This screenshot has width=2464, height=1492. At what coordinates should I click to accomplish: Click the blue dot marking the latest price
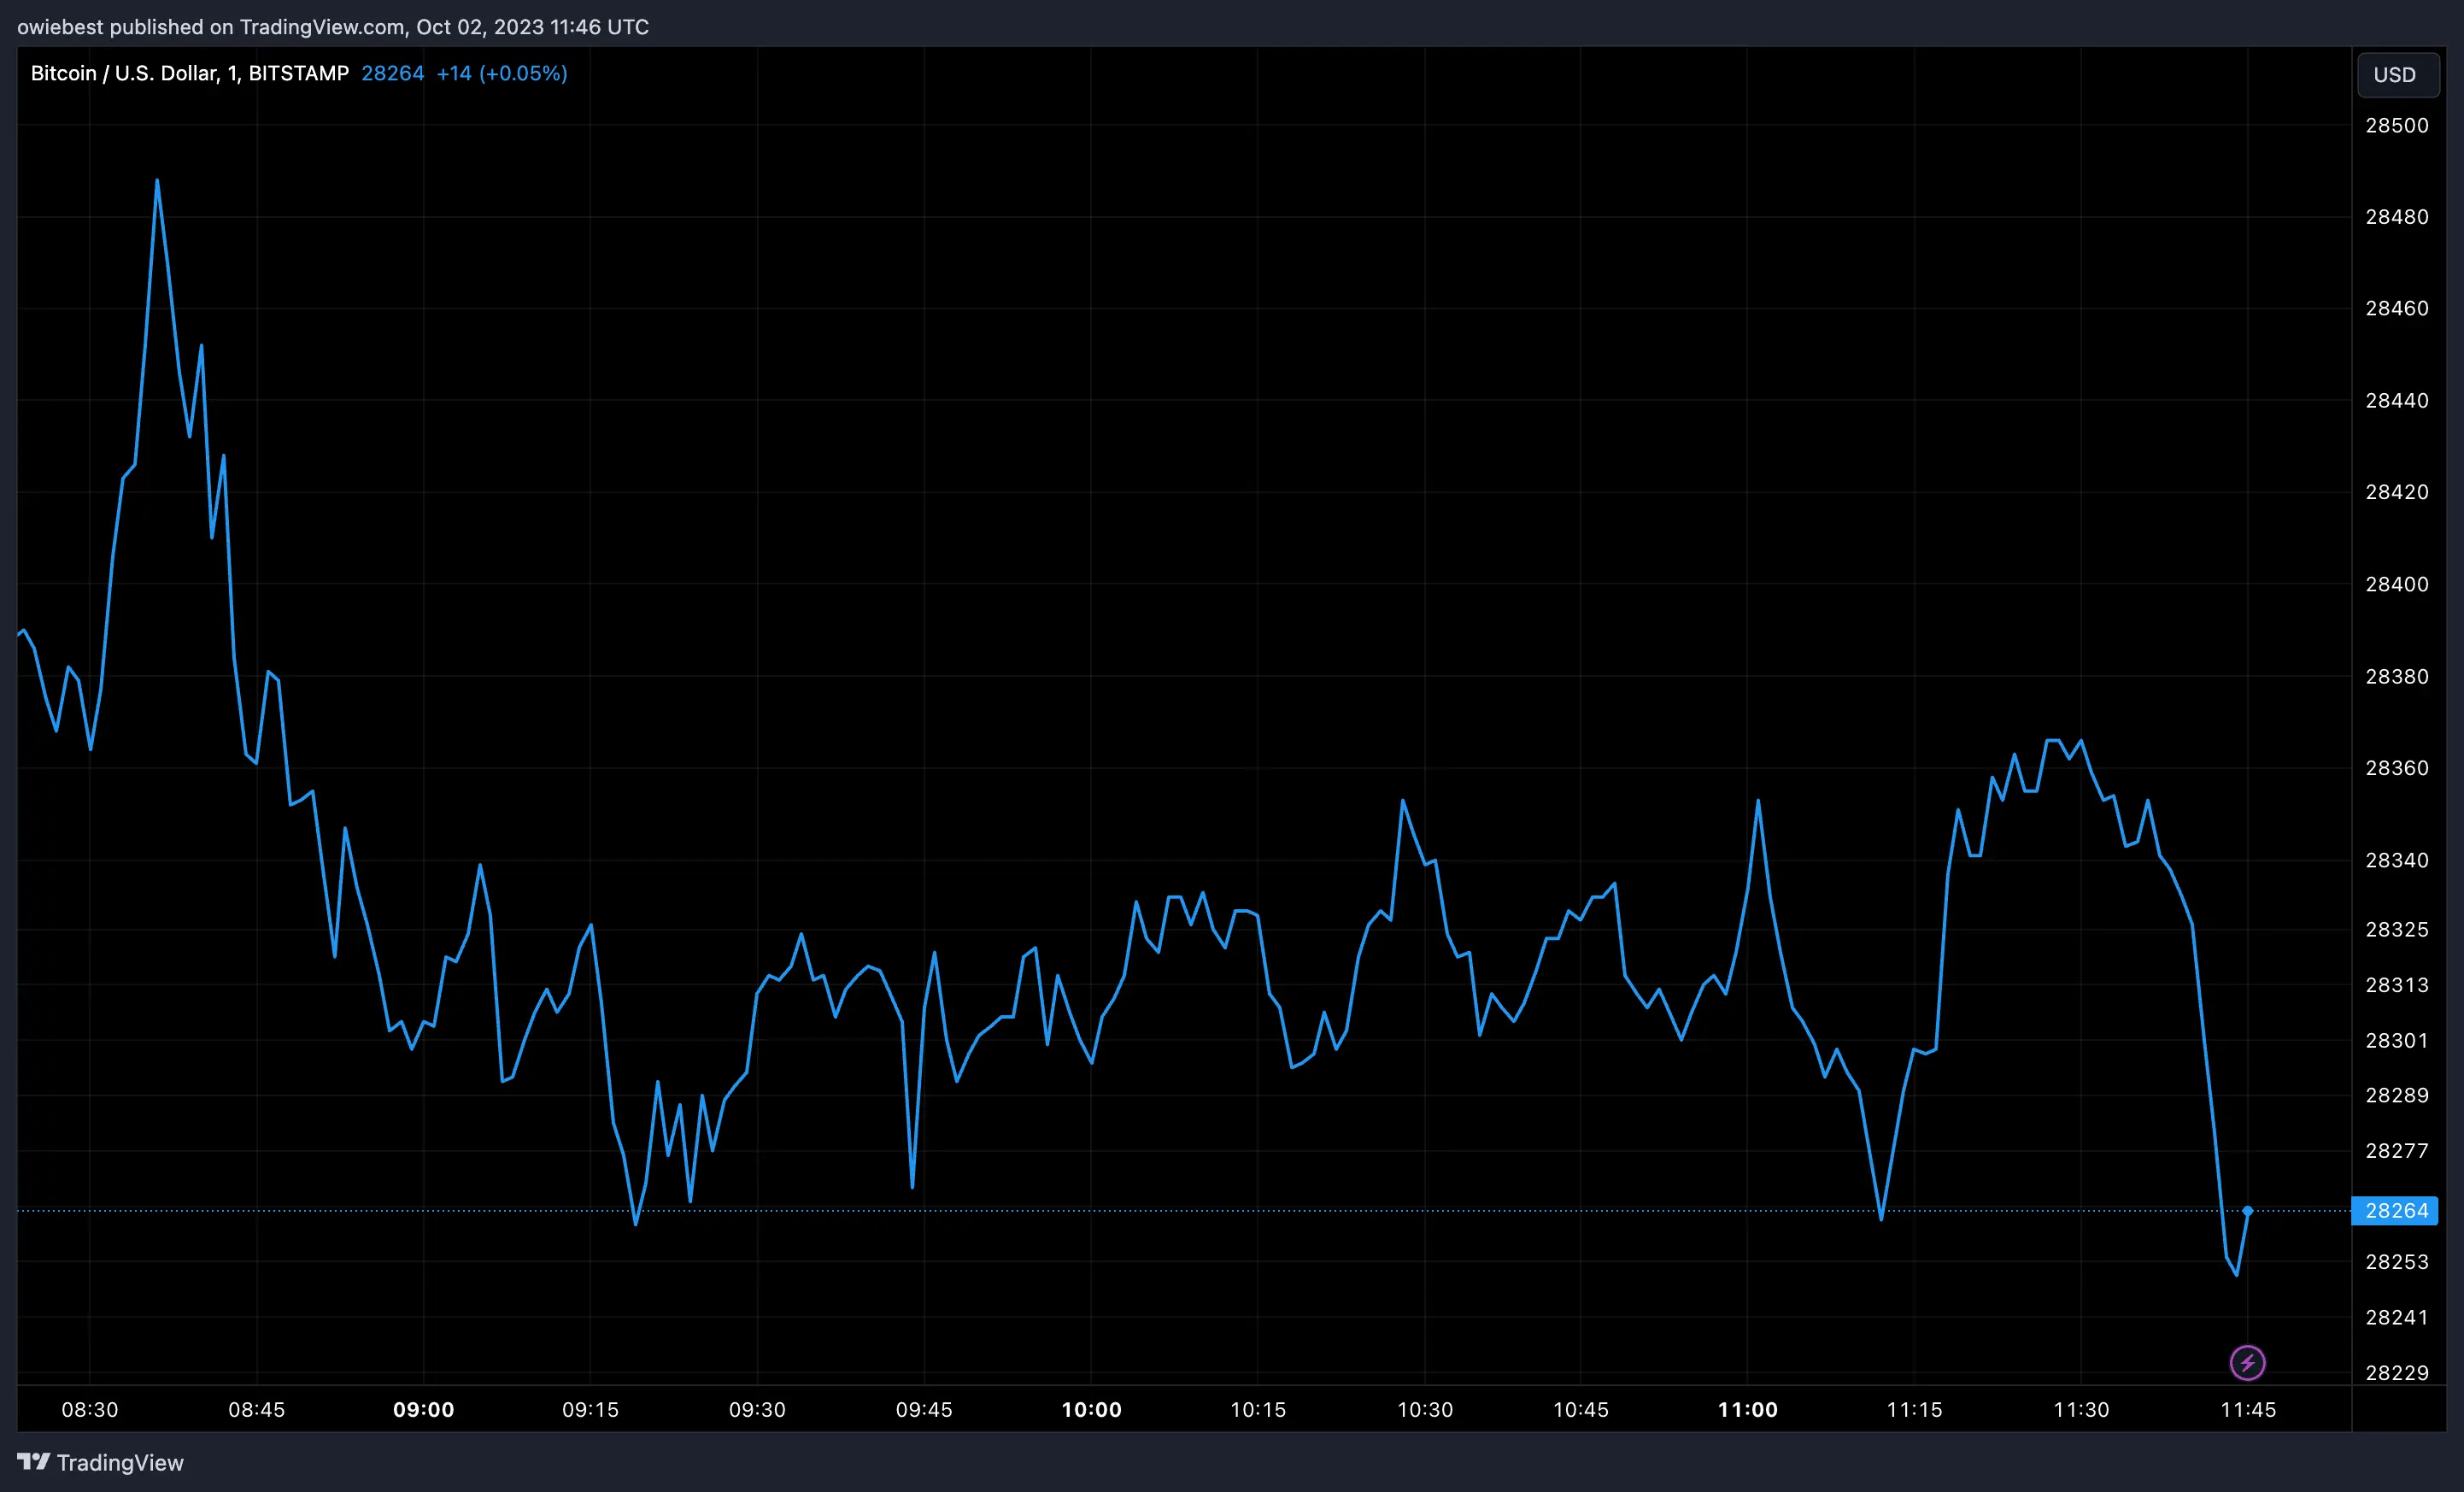(2249, 1211)
